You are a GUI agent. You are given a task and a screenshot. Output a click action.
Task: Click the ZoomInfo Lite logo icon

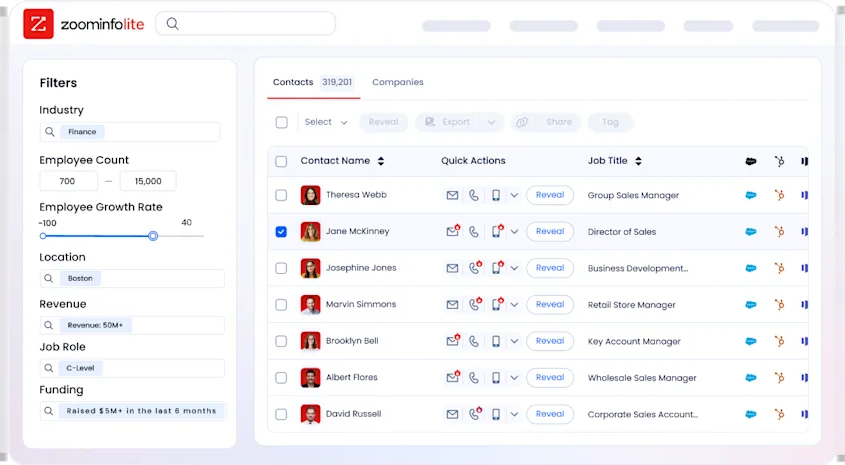pos(38,24)
